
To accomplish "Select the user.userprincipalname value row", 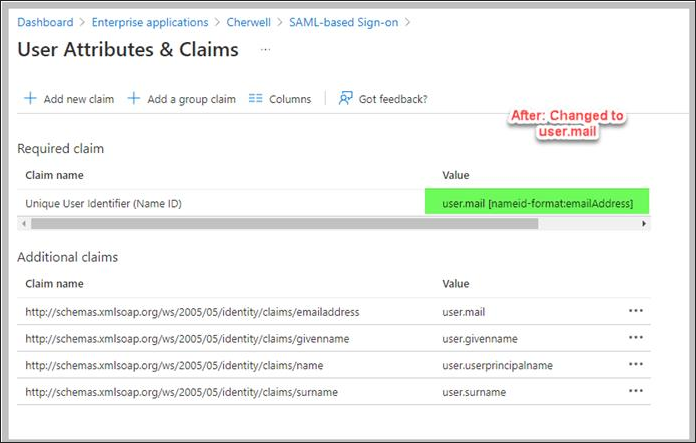I will [x=497, y=365].
